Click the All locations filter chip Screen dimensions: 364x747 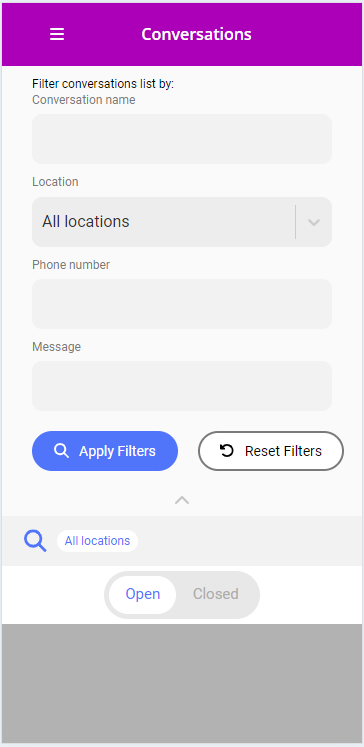pyautogui.click(x=98, y=541)
